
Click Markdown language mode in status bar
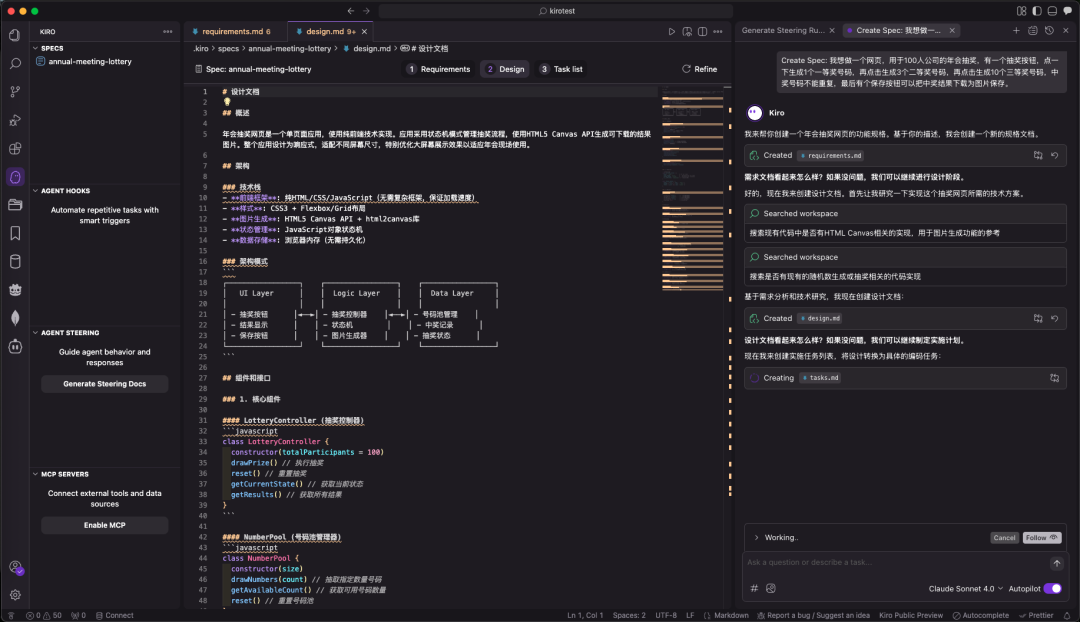coord(731,615)
